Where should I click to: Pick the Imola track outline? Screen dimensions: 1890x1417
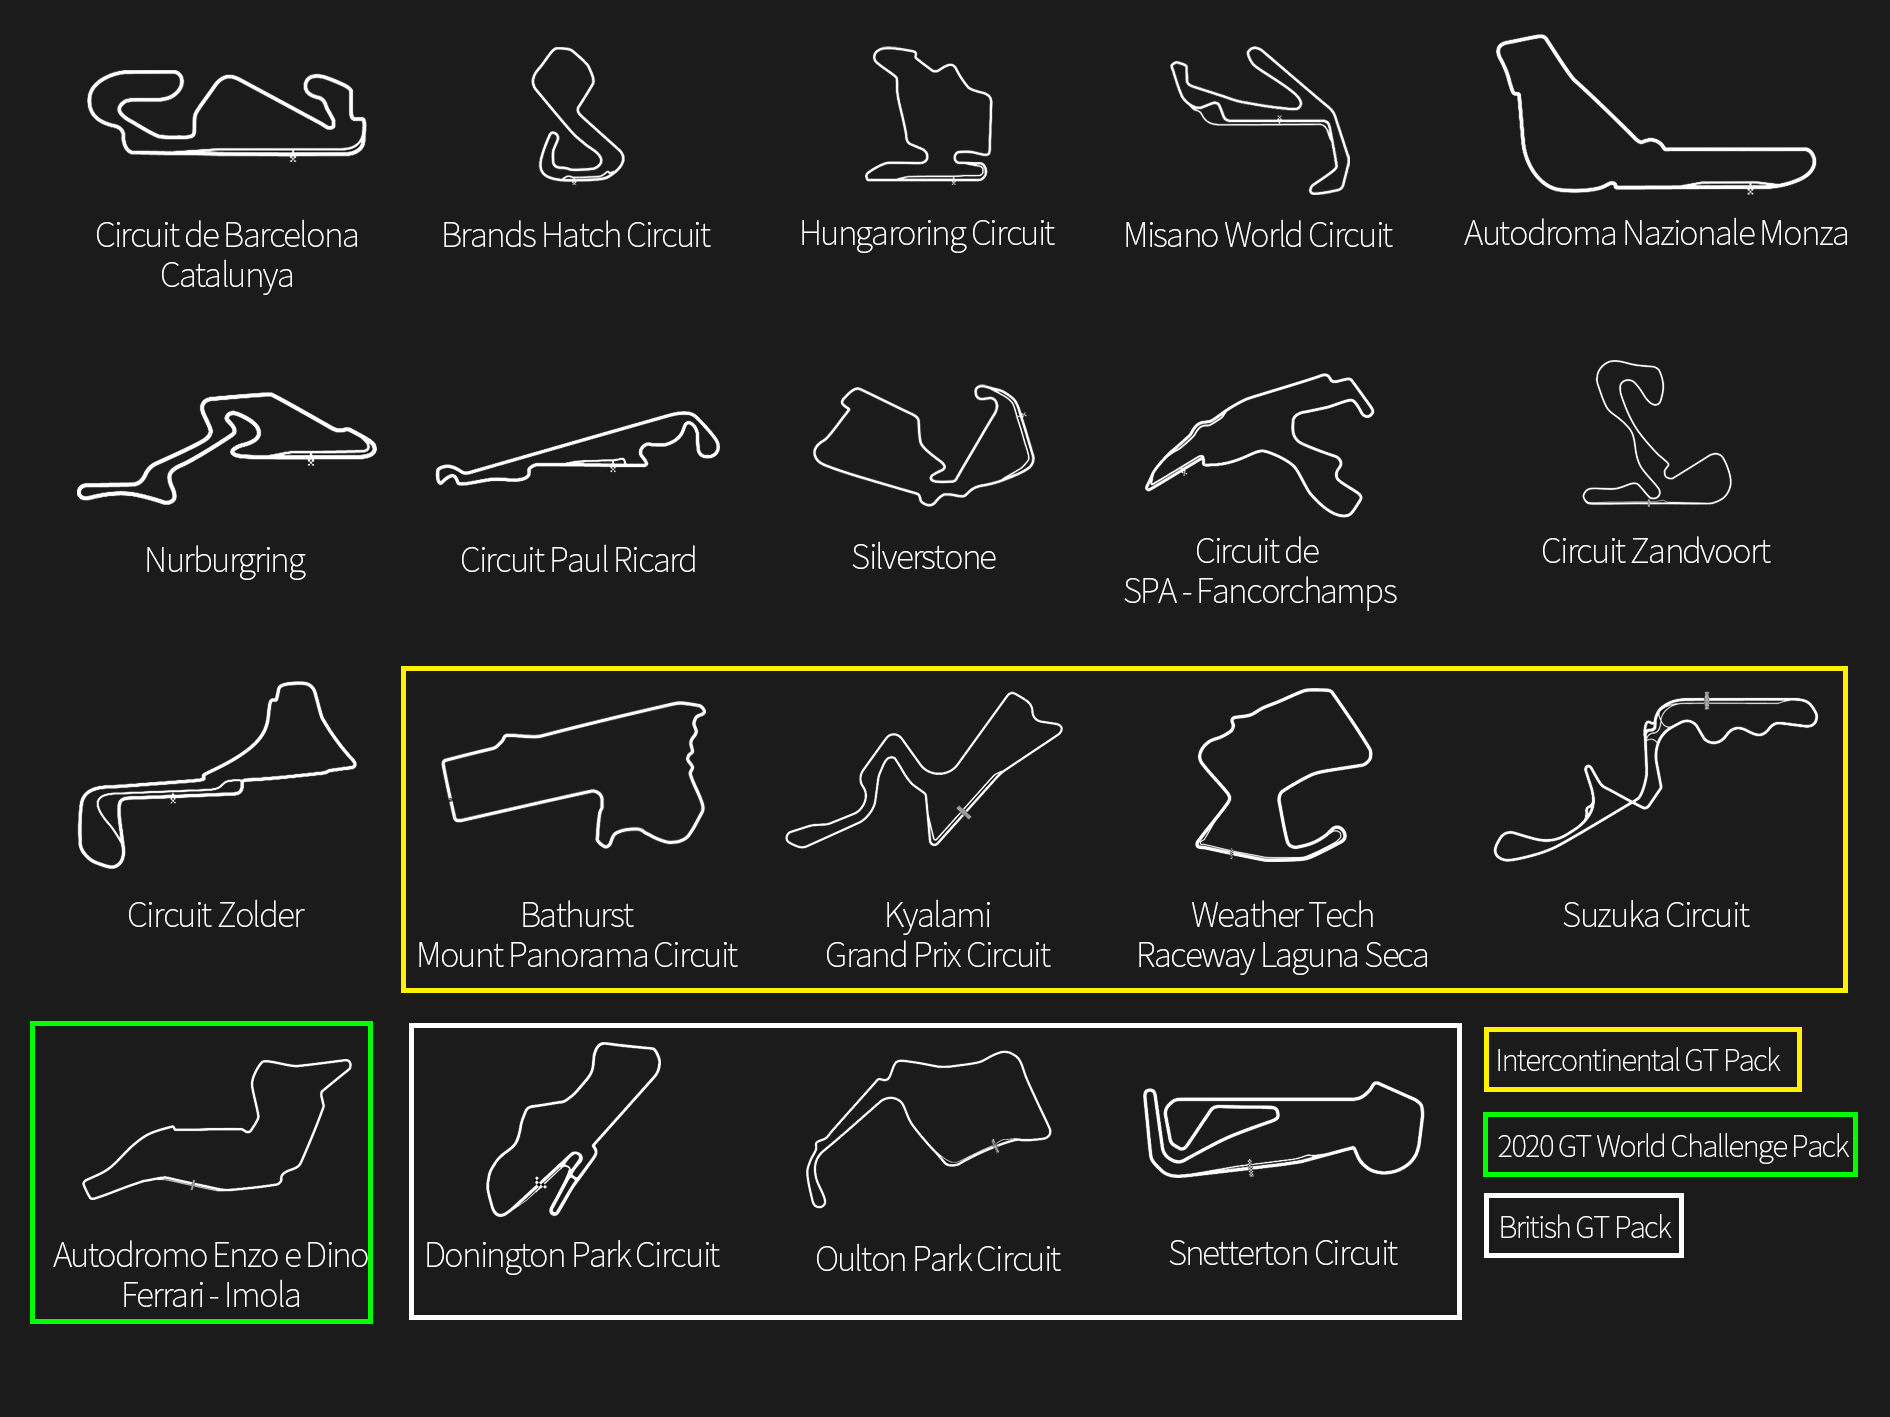pos(217,1129)
